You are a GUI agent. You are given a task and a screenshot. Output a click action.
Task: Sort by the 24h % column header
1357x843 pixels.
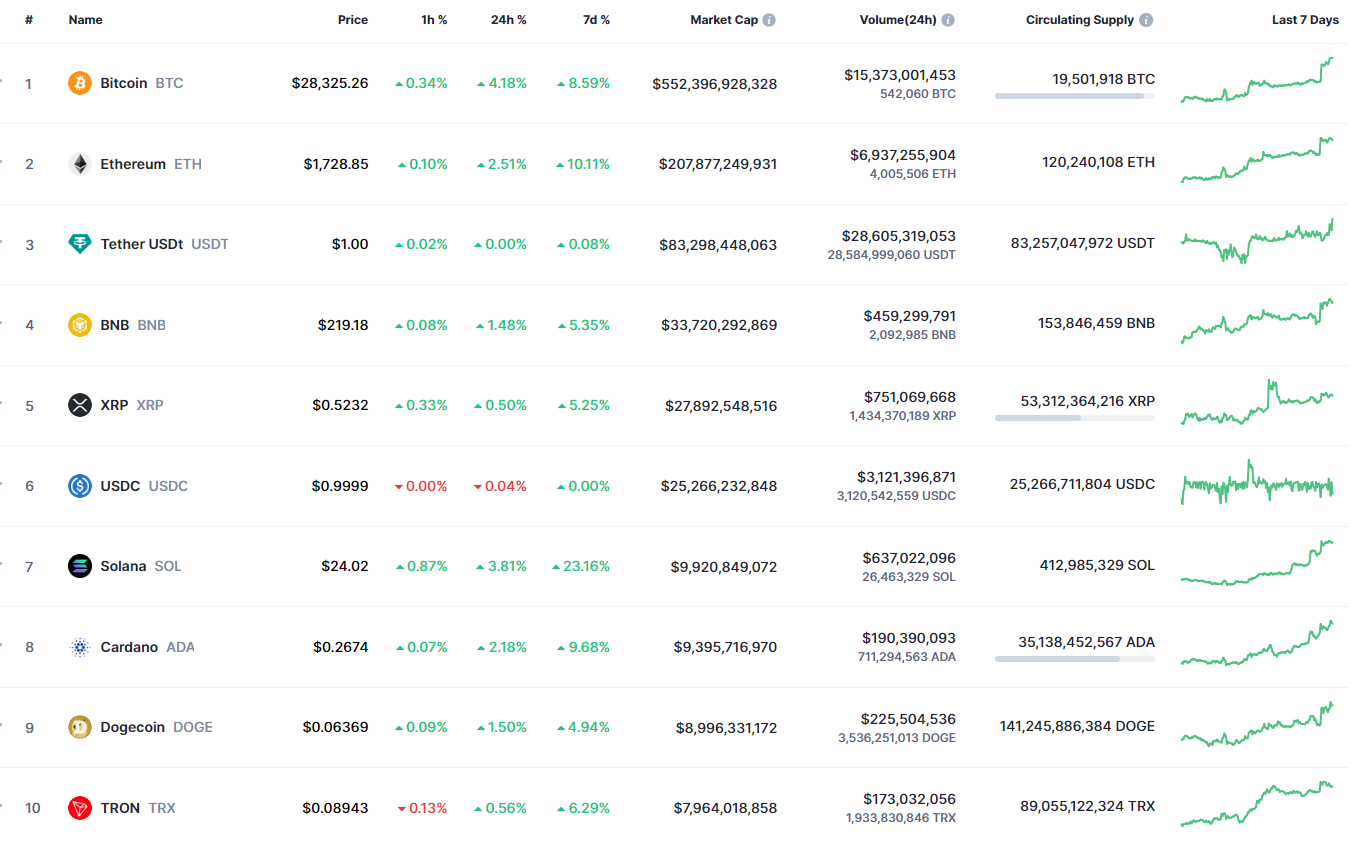(x=508, y=20)
